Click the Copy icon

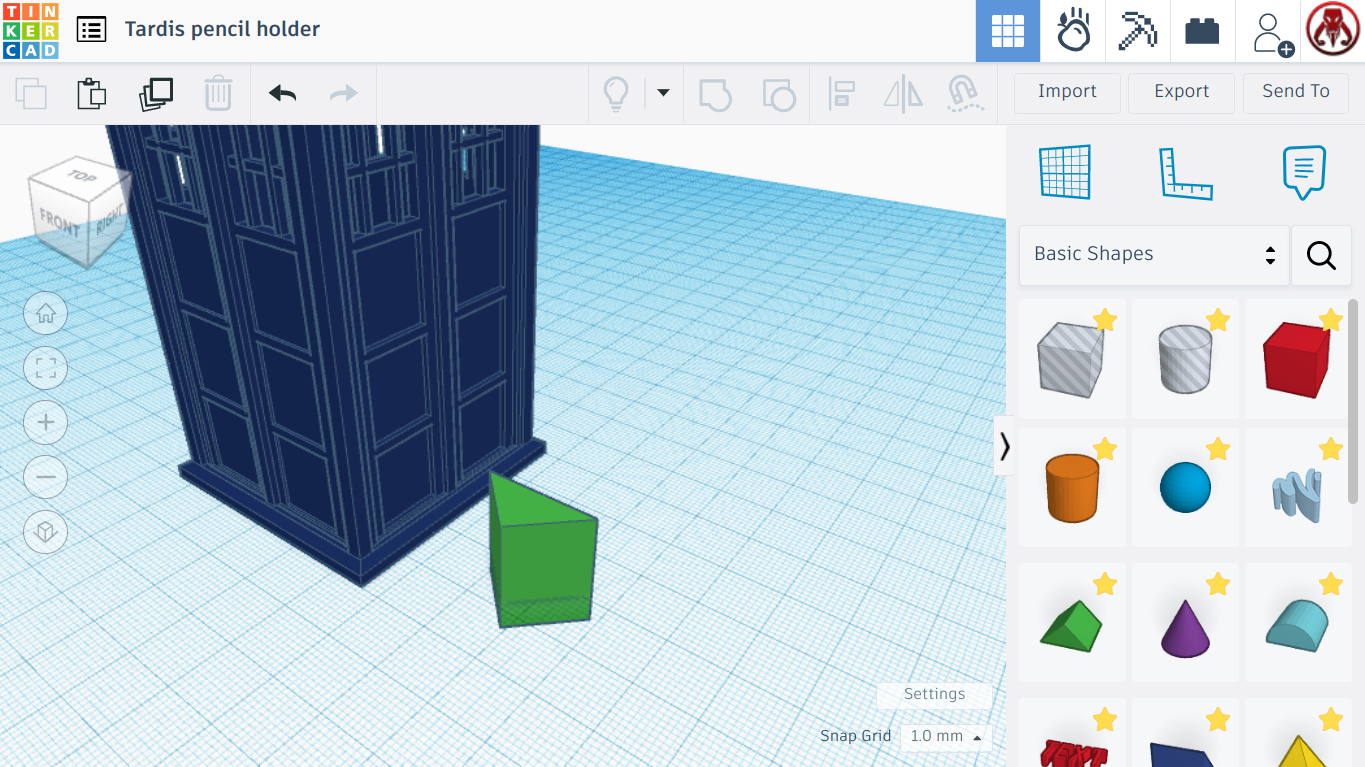click(31, 94)
